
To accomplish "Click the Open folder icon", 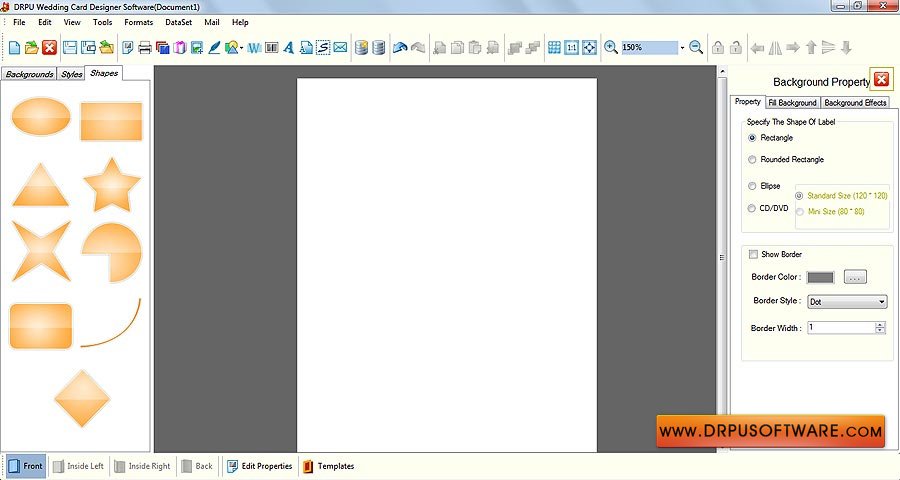I will 32,48.
